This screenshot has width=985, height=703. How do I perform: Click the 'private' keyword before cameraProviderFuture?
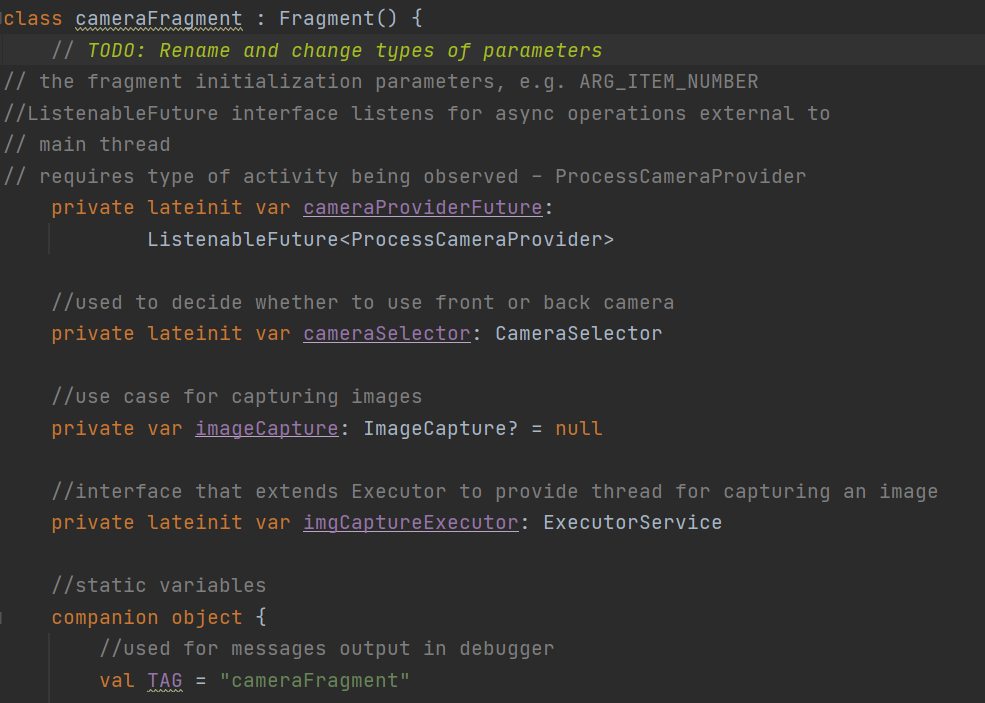[93, 208]
